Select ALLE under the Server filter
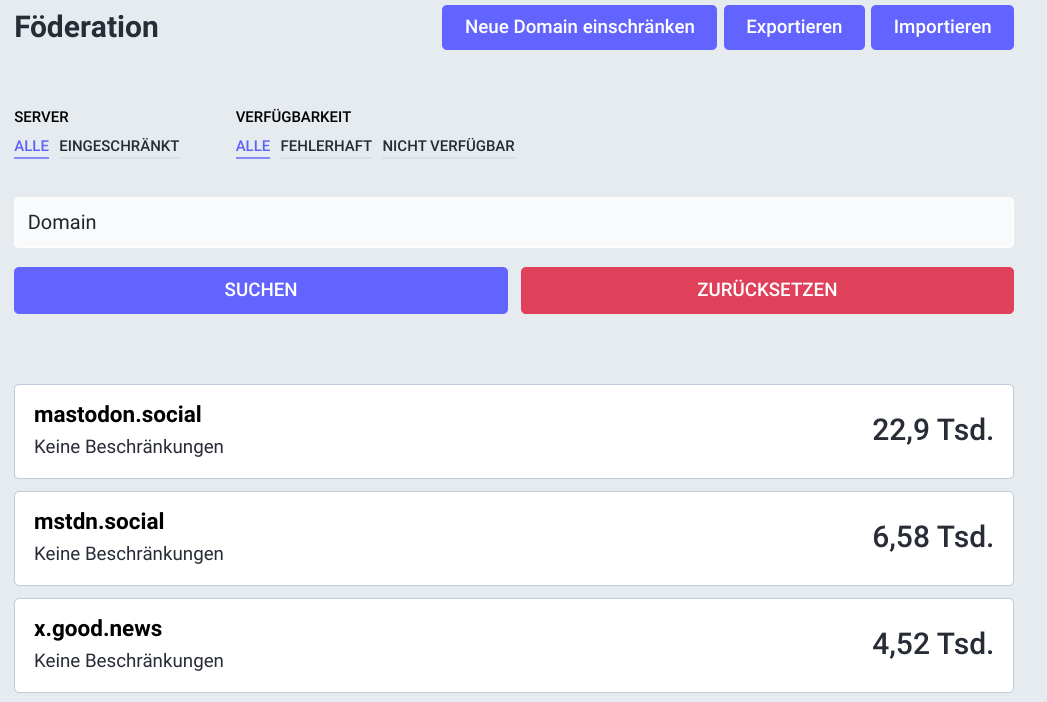This screenshot has height=702, width=1047. pos(31,146)
